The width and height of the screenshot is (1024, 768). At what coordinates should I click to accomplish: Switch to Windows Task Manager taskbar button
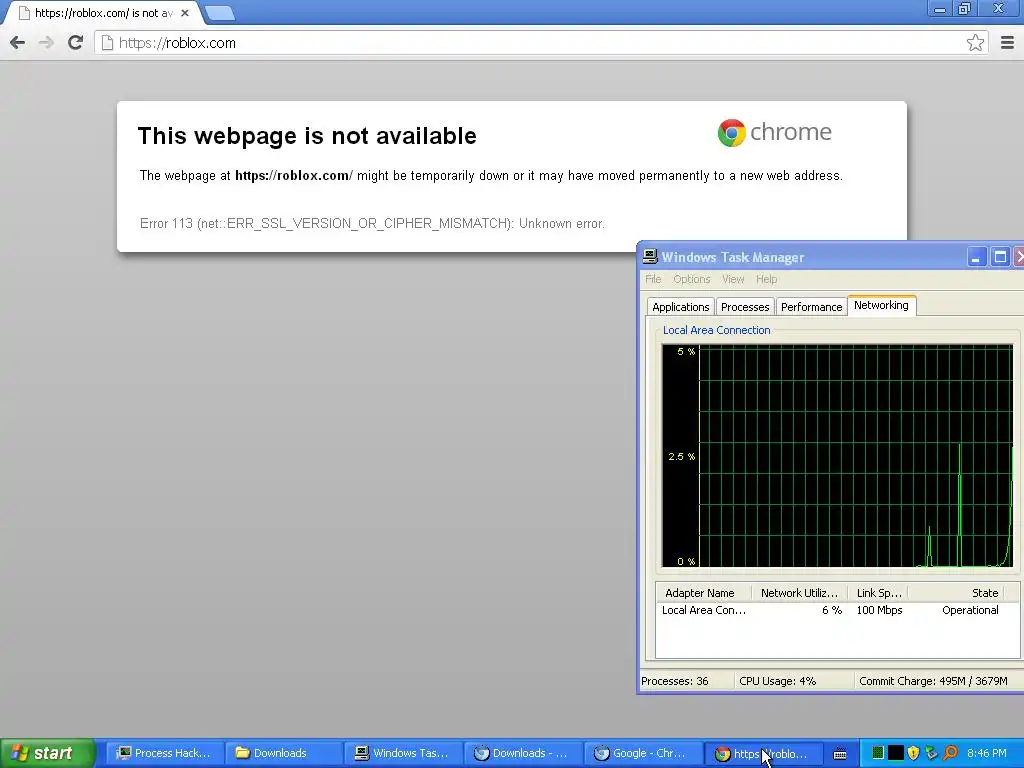(x=402, y=753)
